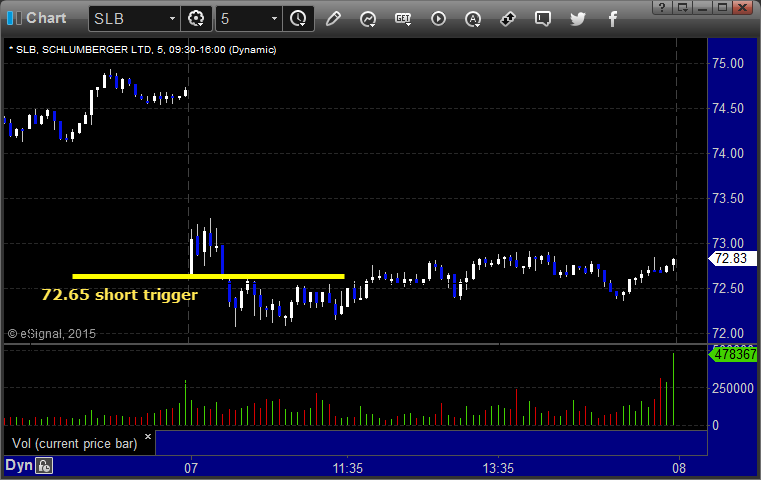Click the 478367 volume value marker

733,354
